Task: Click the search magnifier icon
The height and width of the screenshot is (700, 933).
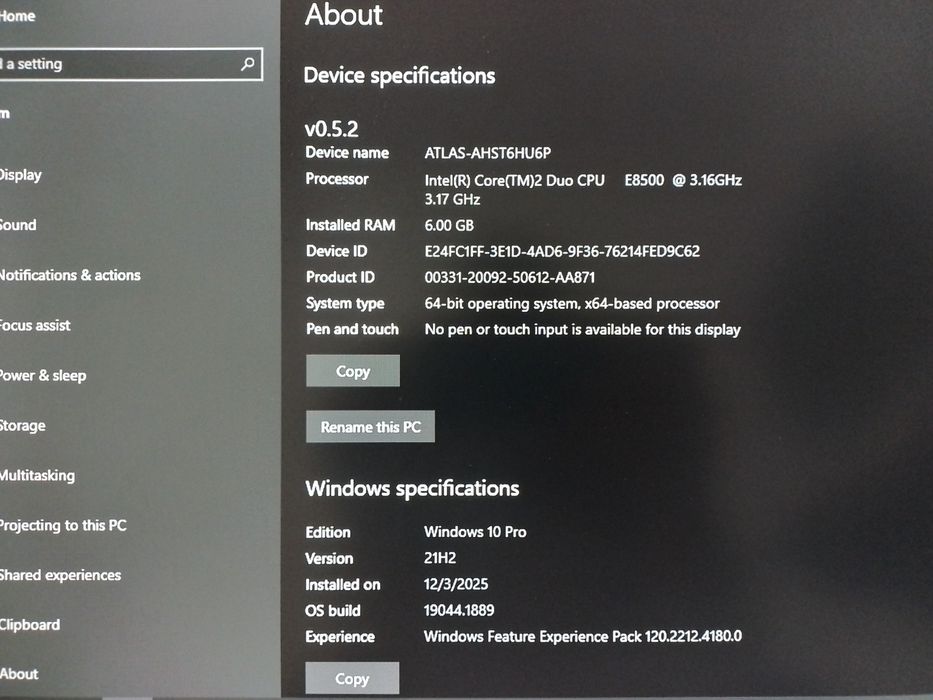Action: pyautogui.click(x=248, y=64)
